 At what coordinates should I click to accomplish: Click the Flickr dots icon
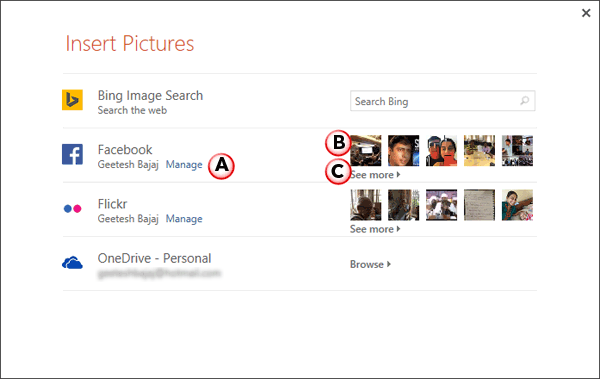click(72, 209)
